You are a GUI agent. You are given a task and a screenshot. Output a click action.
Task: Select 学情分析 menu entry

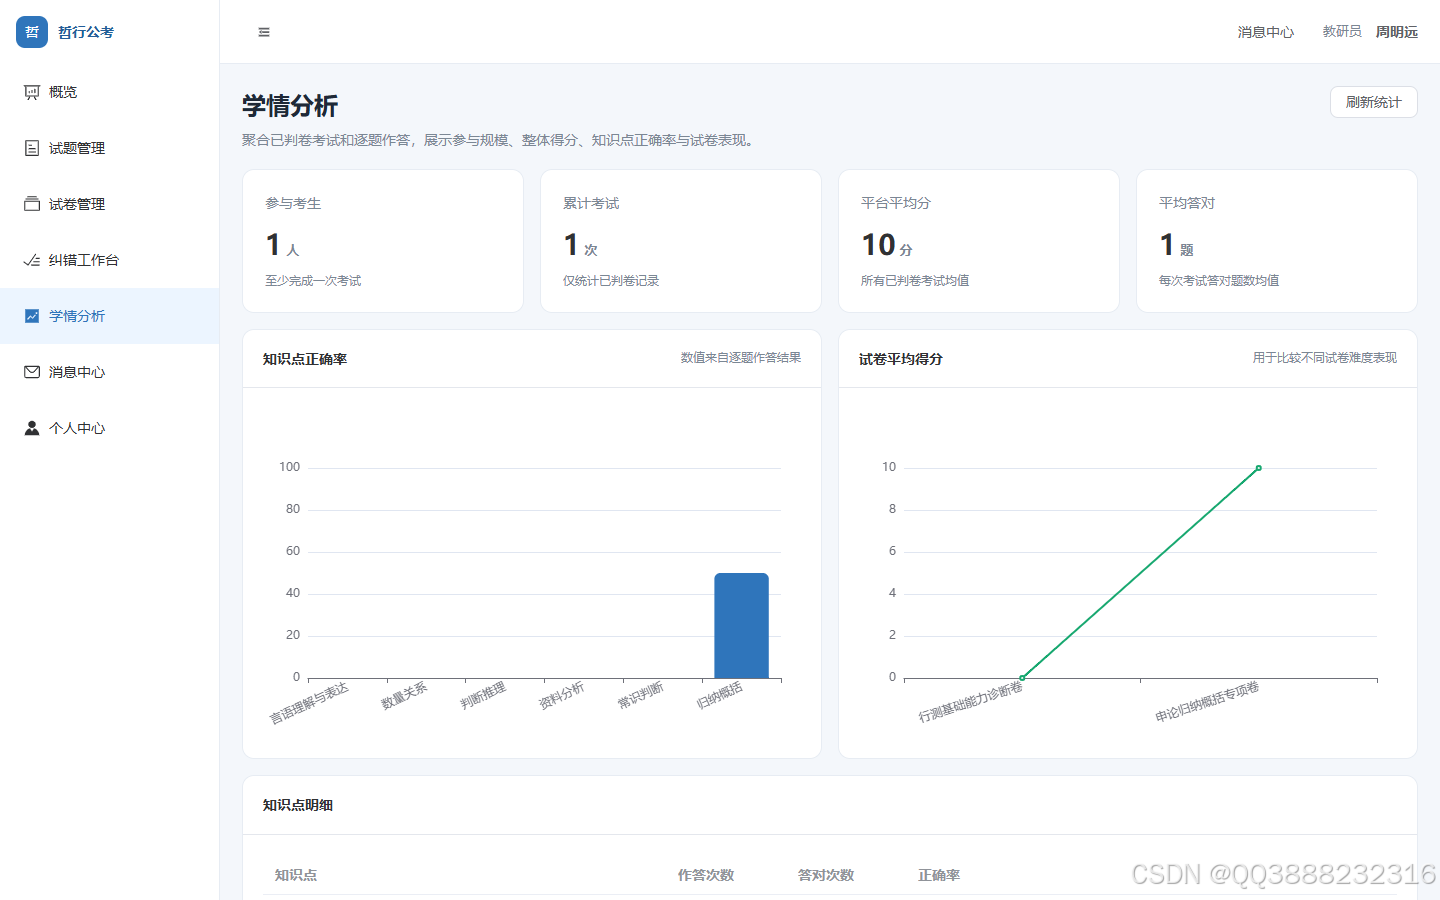coord(110,316)
